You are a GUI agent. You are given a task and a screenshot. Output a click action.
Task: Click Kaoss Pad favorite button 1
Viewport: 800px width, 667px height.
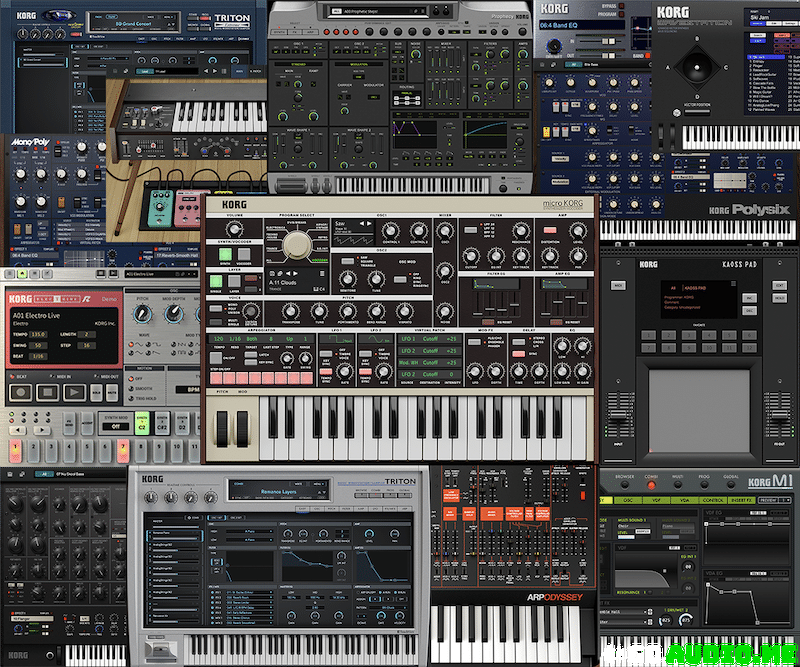coord(648,335)
